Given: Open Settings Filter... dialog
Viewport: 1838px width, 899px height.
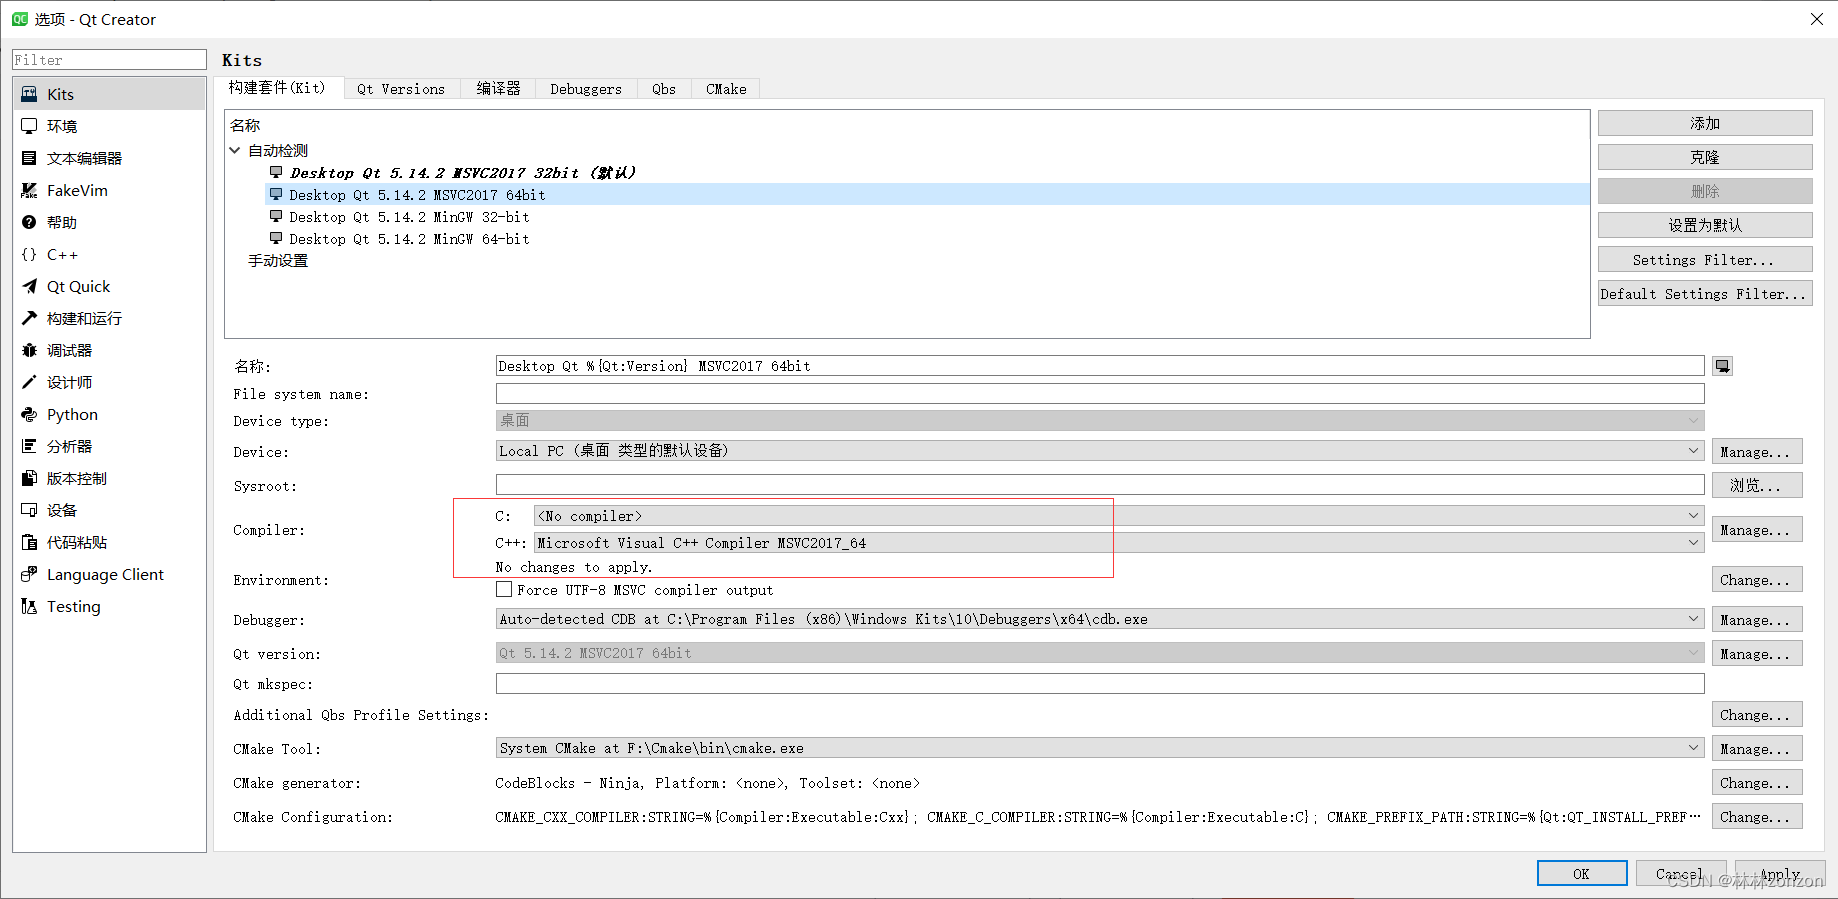Looking at the screenshot, I should pos(1705,260).
